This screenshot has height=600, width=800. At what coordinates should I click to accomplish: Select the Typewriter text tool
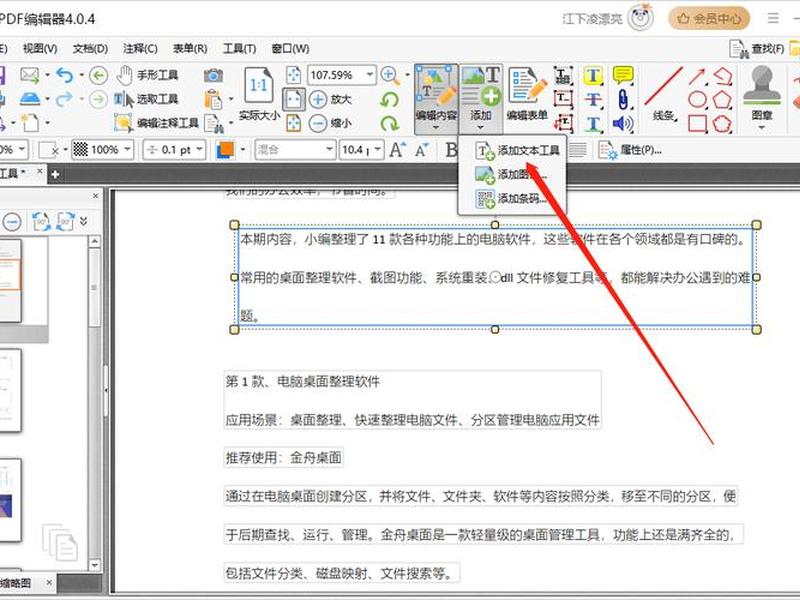pyautogui.click(x=563, y=76)
